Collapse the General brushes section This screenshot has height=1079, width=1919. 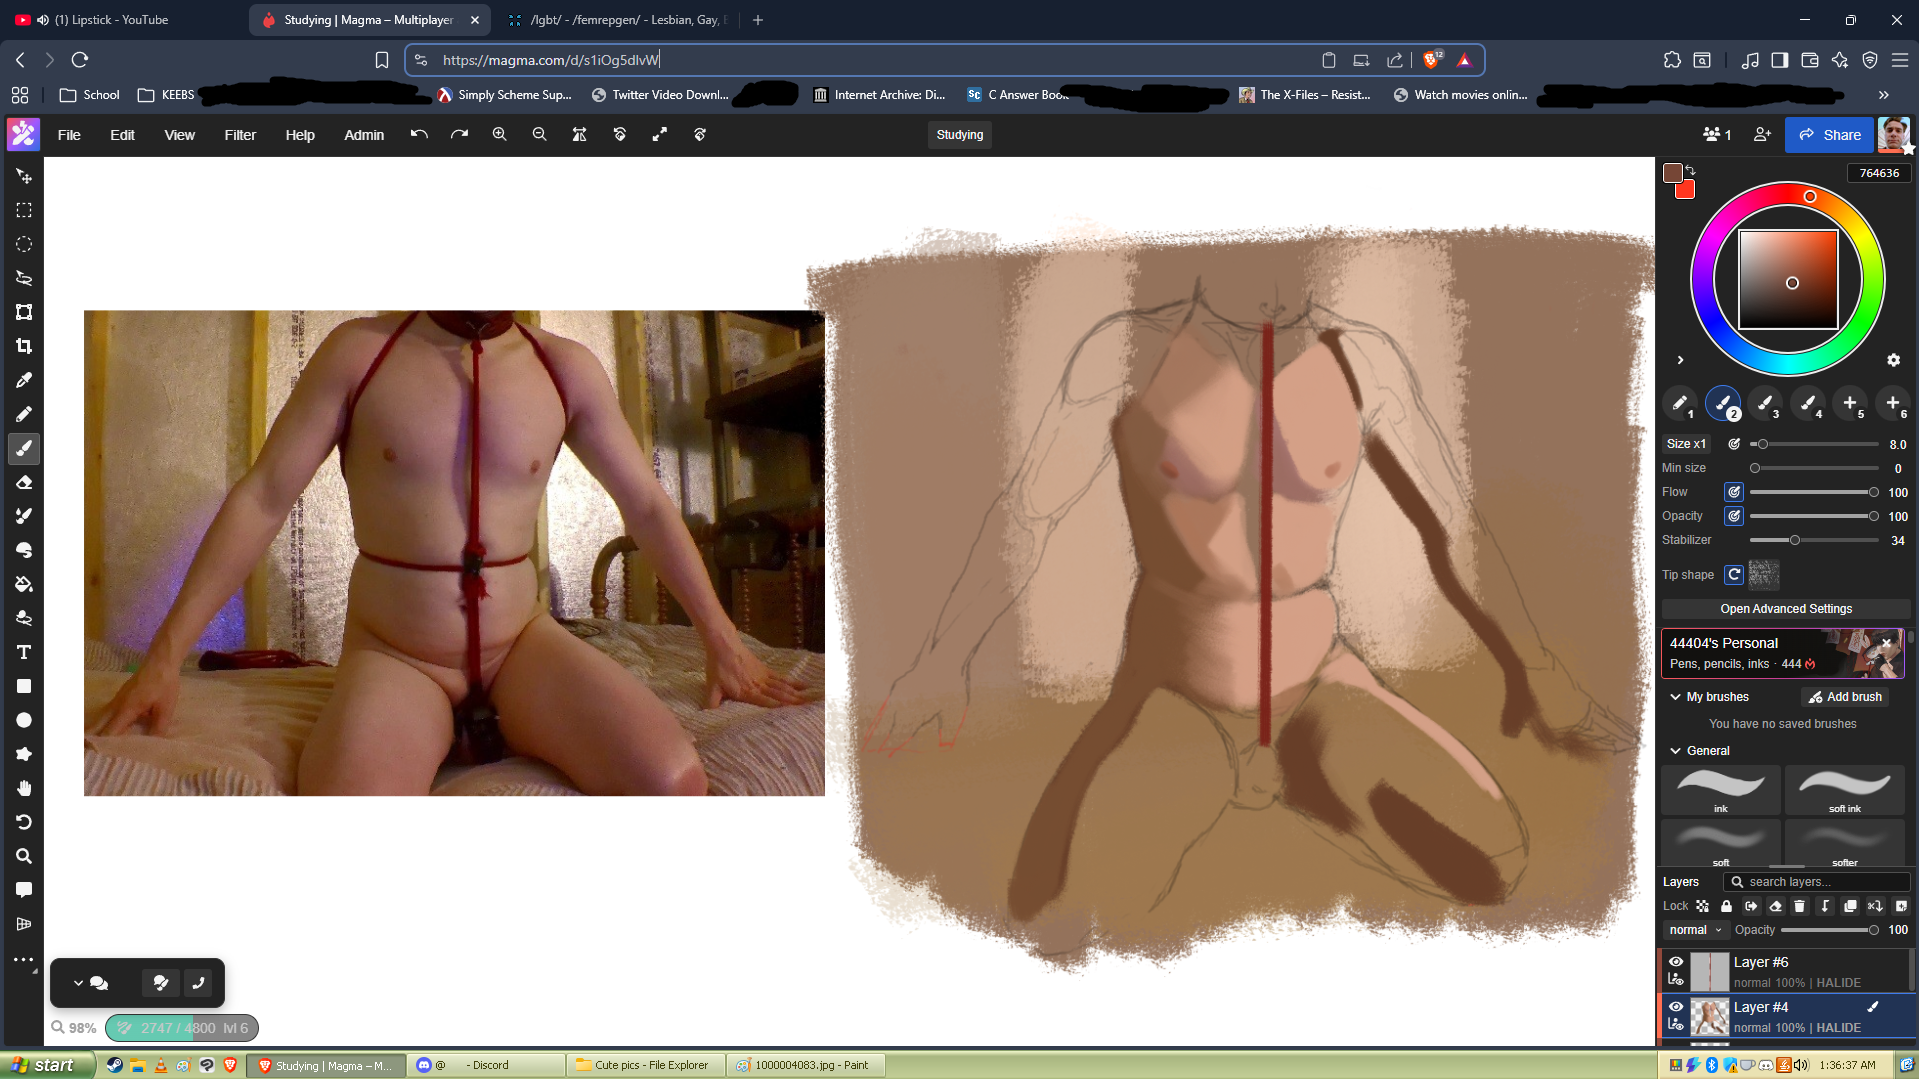point(1675,751)
